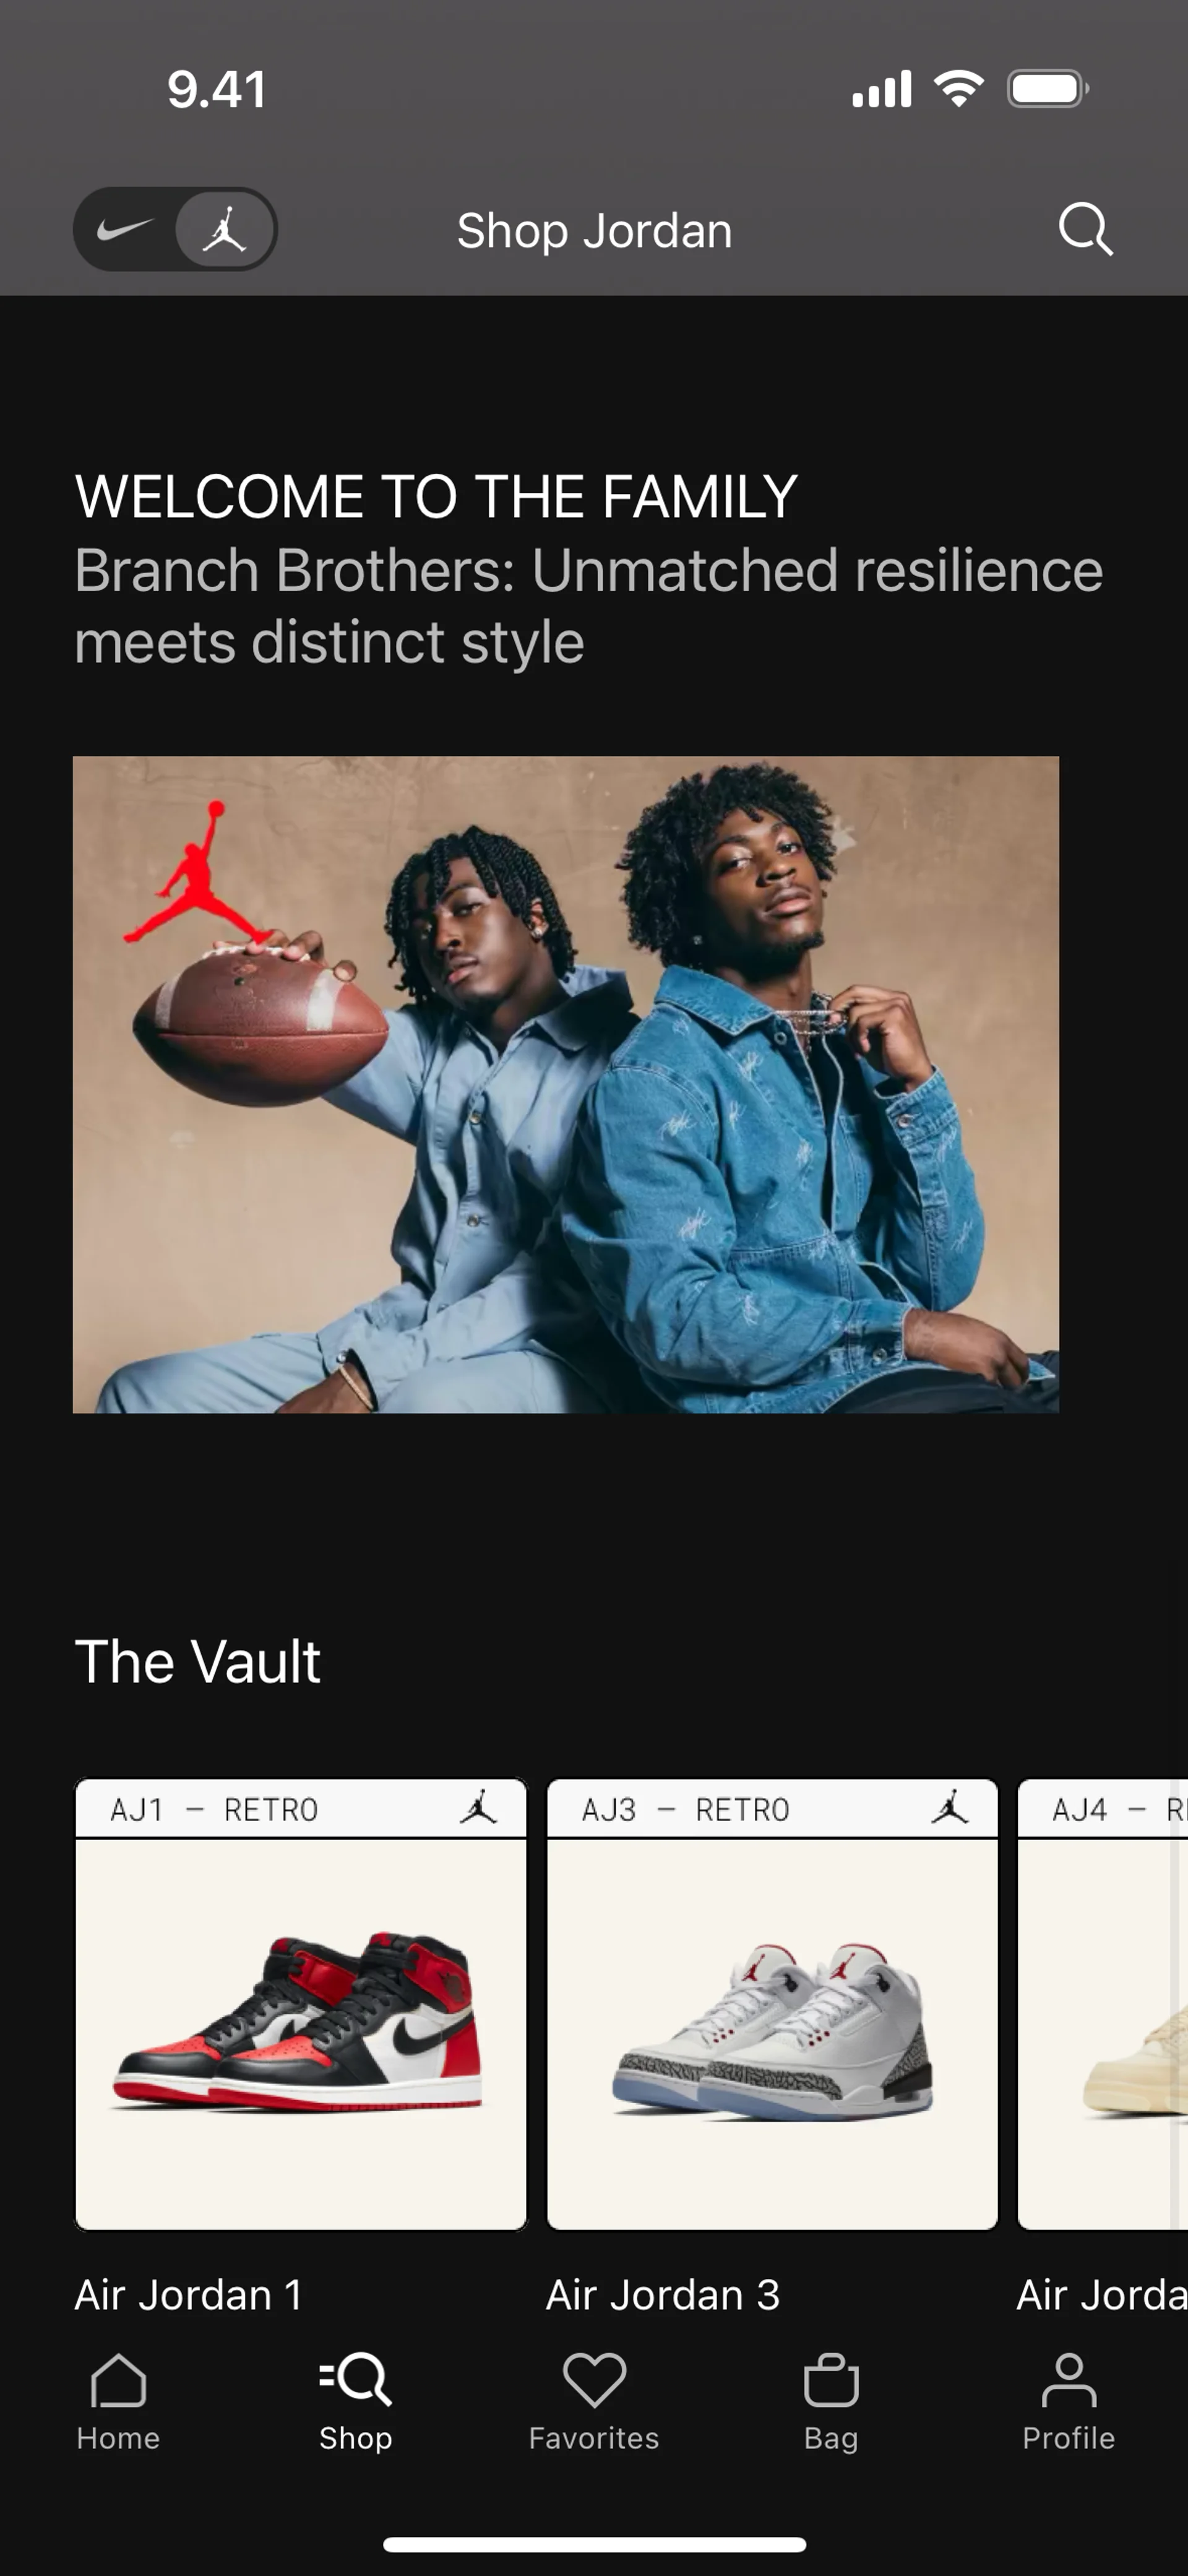1188x2576 pixels.
Task: Open the Branch Brothers feature photo
Action: pyautogui.click(x=566, y=1084)
